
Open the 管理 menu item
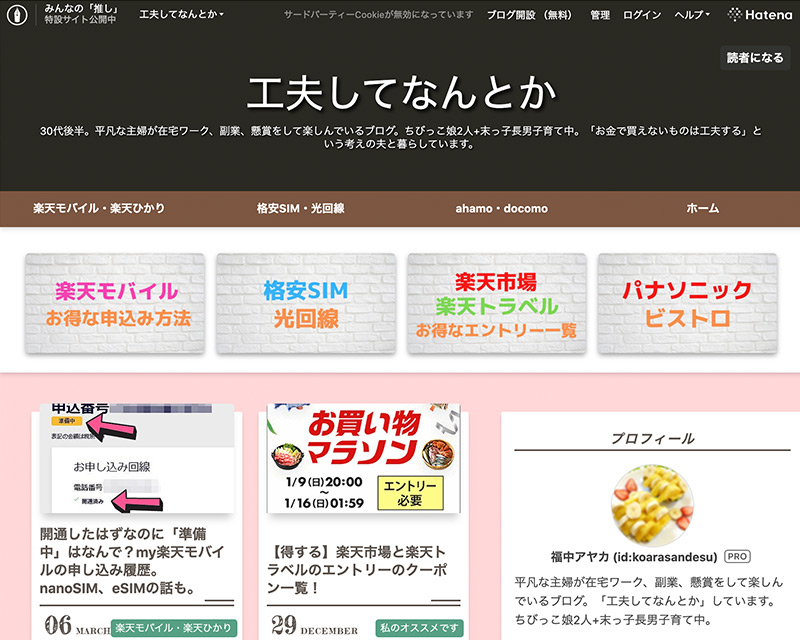tap(600, 15)
